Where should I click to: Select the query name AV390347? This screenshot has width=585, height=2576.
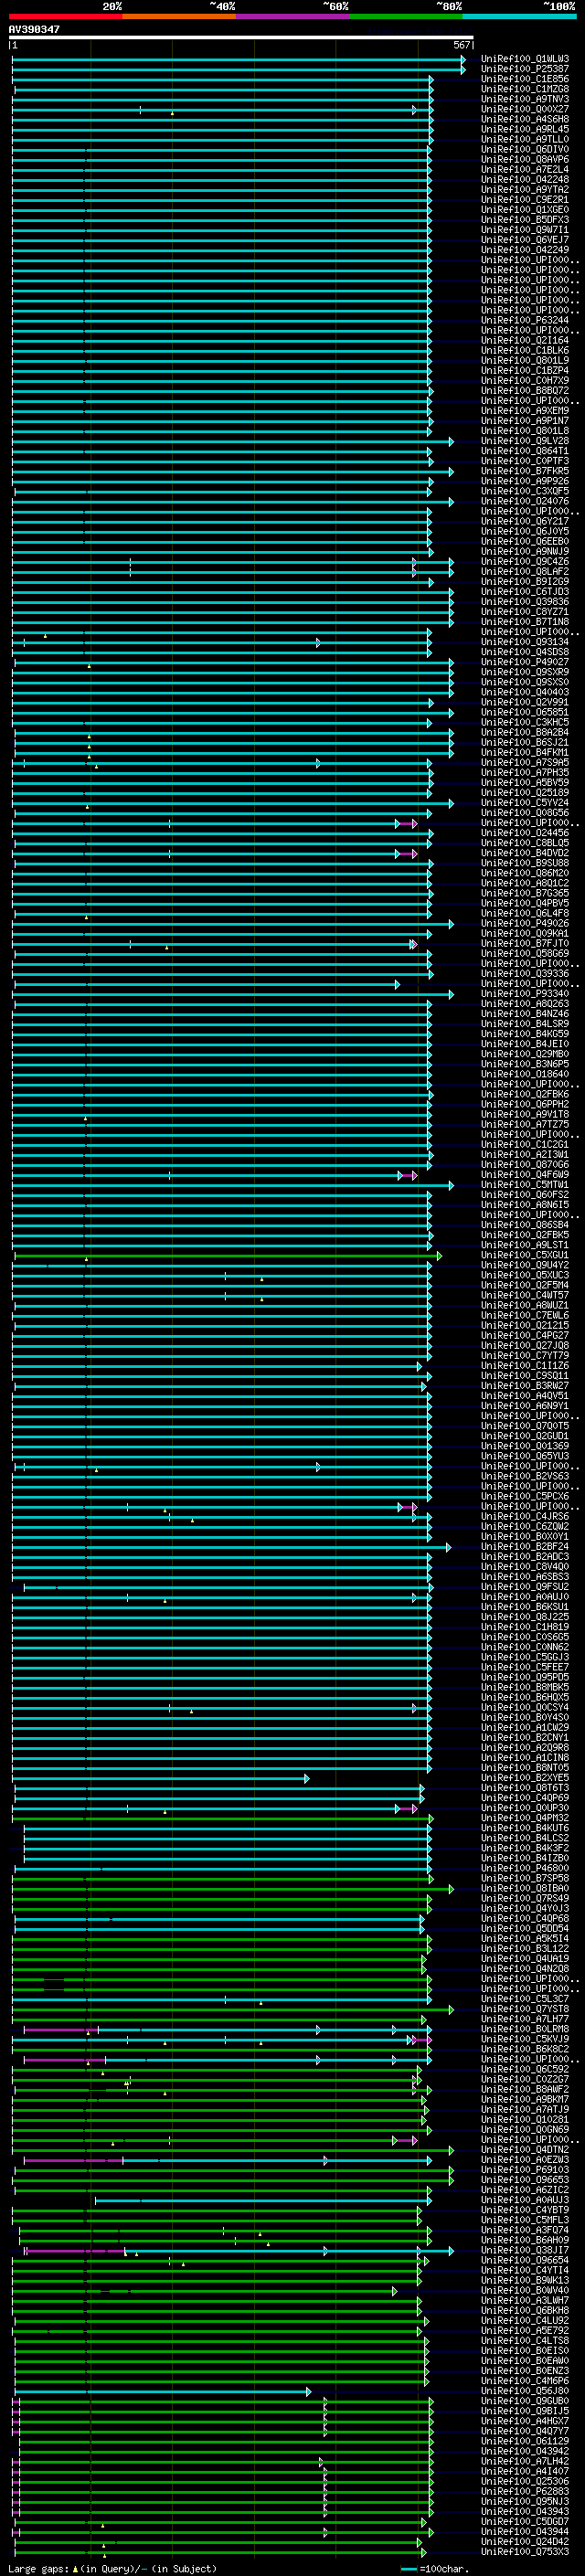coord(34,29)
